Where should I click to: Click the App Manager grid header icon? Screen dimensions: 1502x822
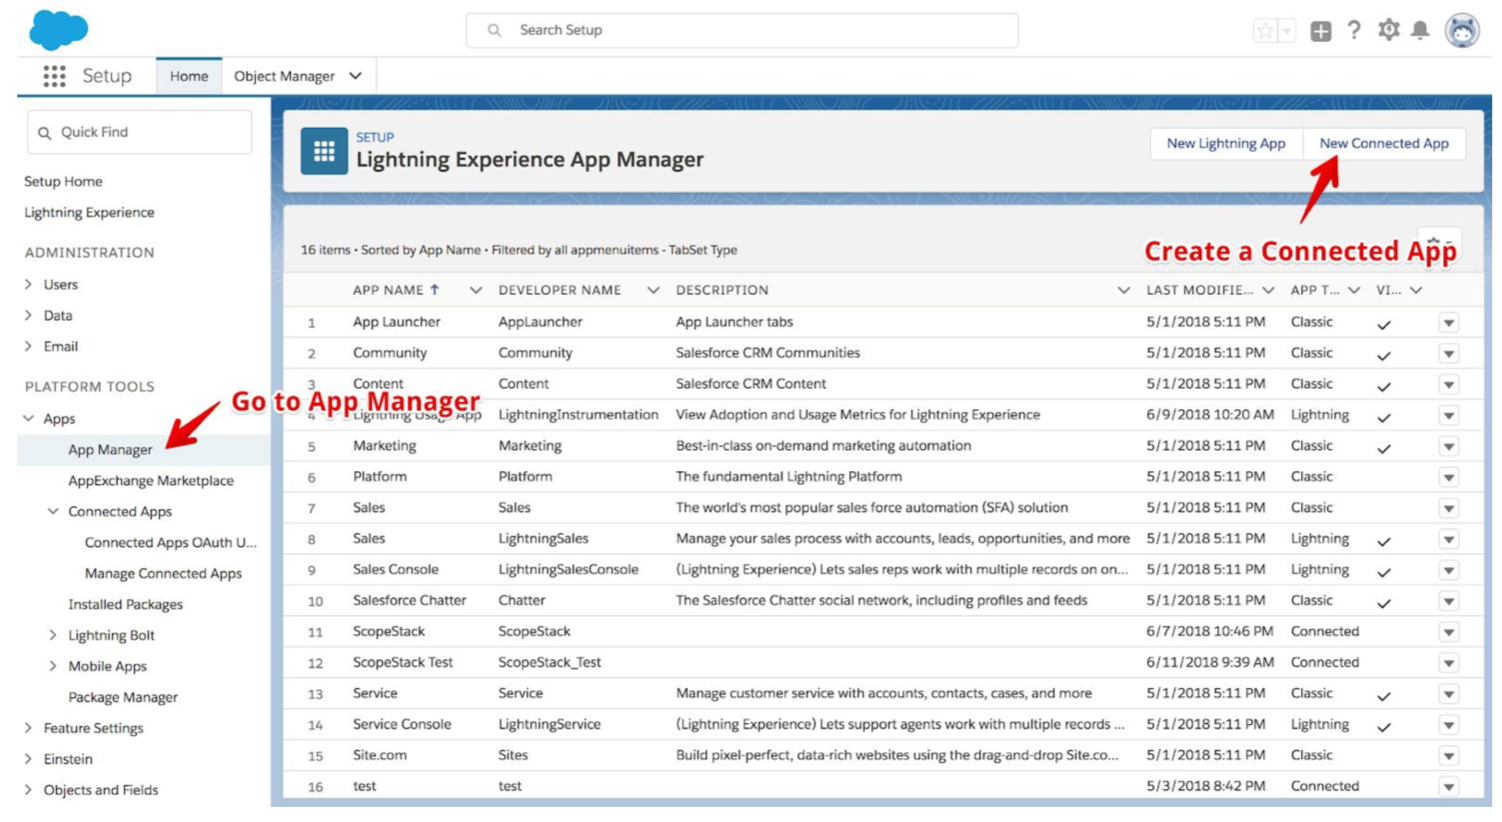tap(324, 151)
